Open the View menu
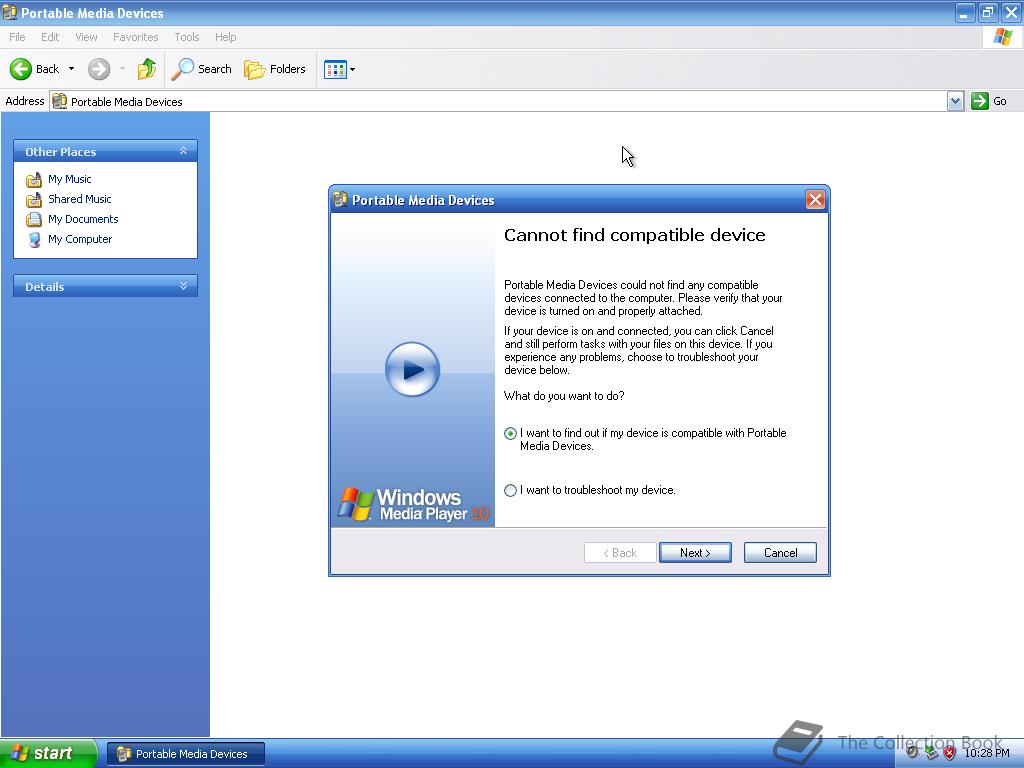 click(x=86, y=37)
